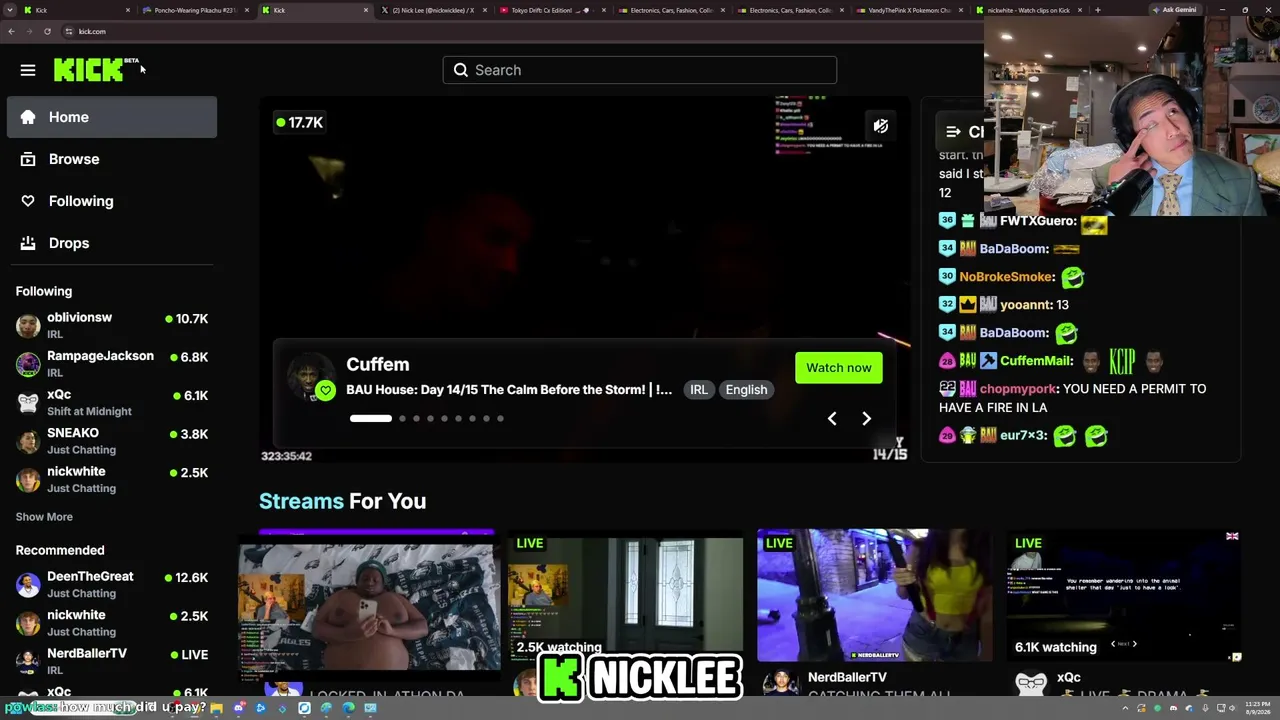Click RampageJackson avatar in sidebar
Image resolution: width=1280 pixels, height=720 pixels.
pos(28,364)
